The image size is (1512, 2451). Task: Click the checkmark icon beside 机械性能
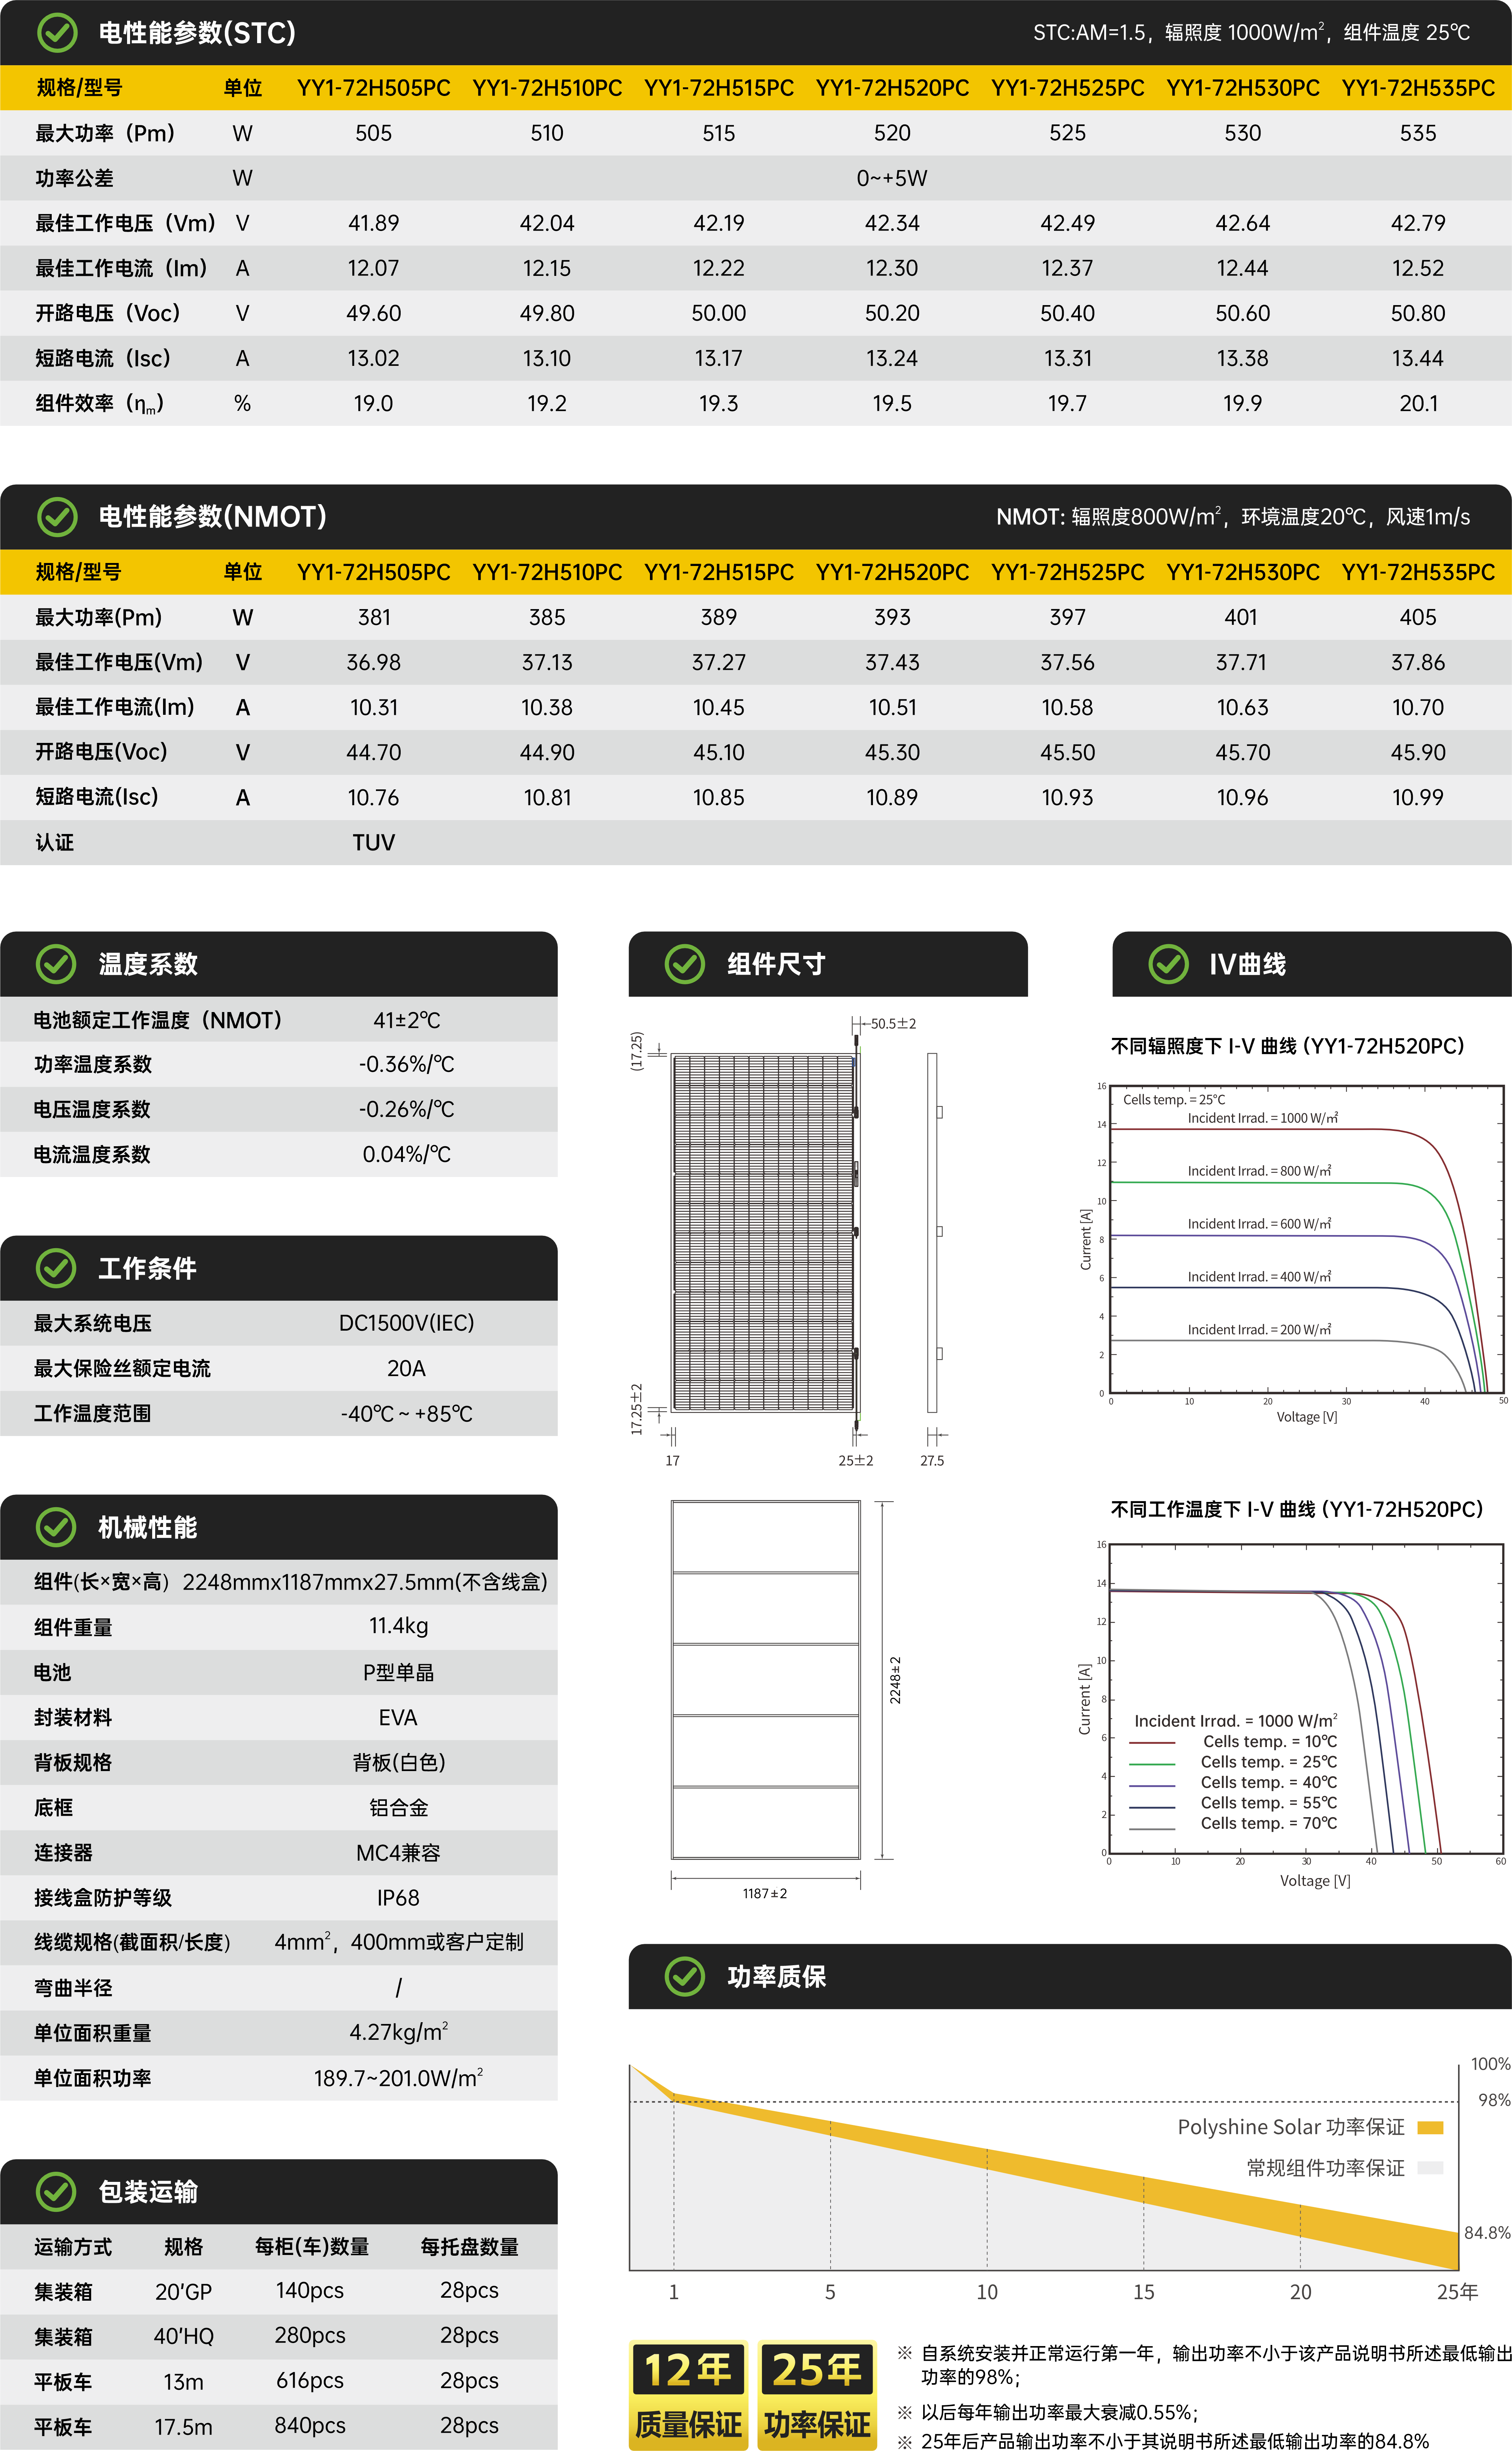[56, 1527]
